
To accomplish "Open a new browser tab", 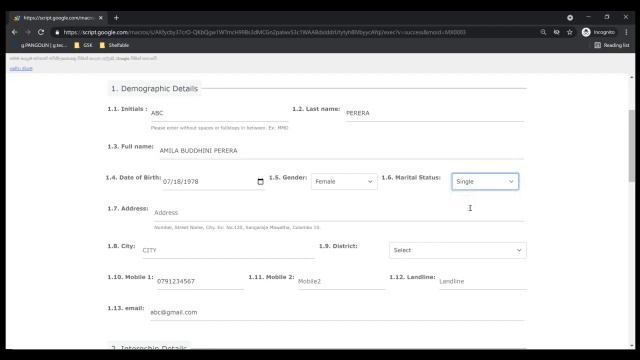I will 116,18.
